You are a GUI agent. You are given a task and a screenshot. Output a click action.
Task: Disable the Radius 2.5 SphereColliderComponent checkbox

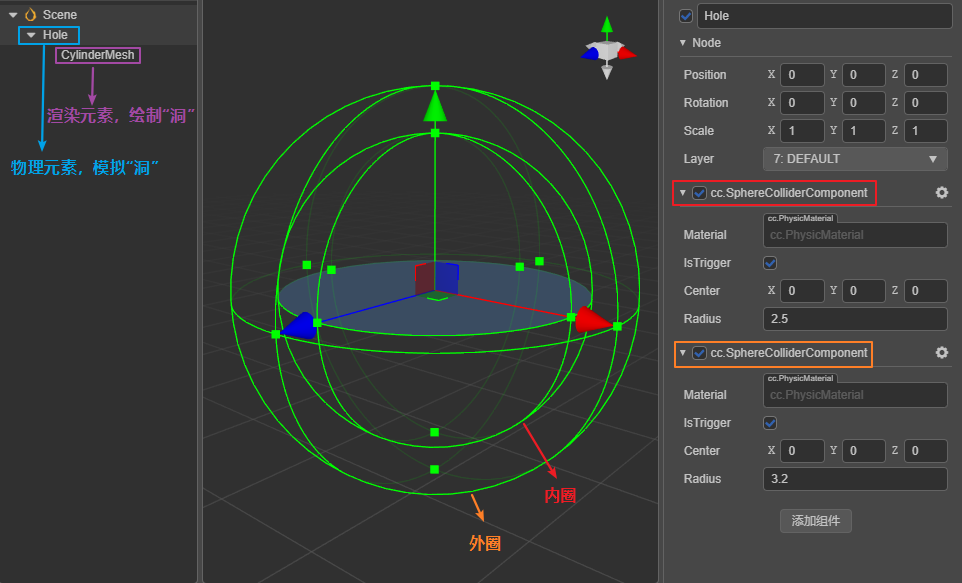point(699,193)
